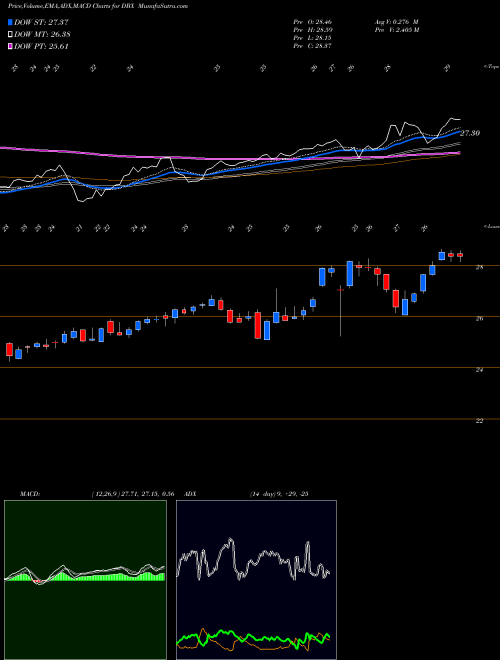Click the tall blue candlestick reaching above 28

[349, 274]
